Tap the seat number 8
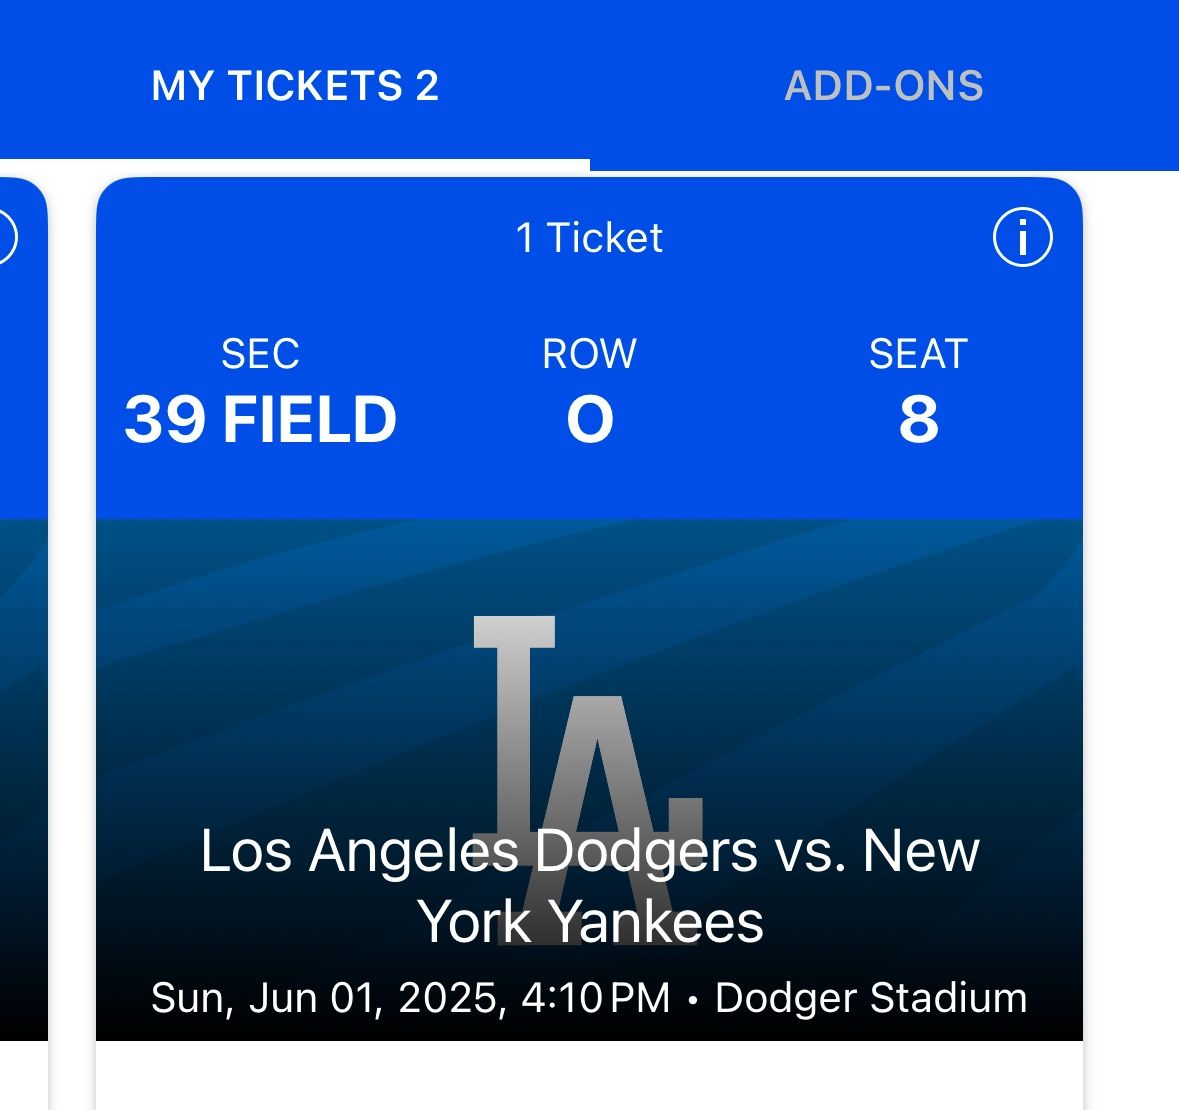 click(x=918, y=419)
